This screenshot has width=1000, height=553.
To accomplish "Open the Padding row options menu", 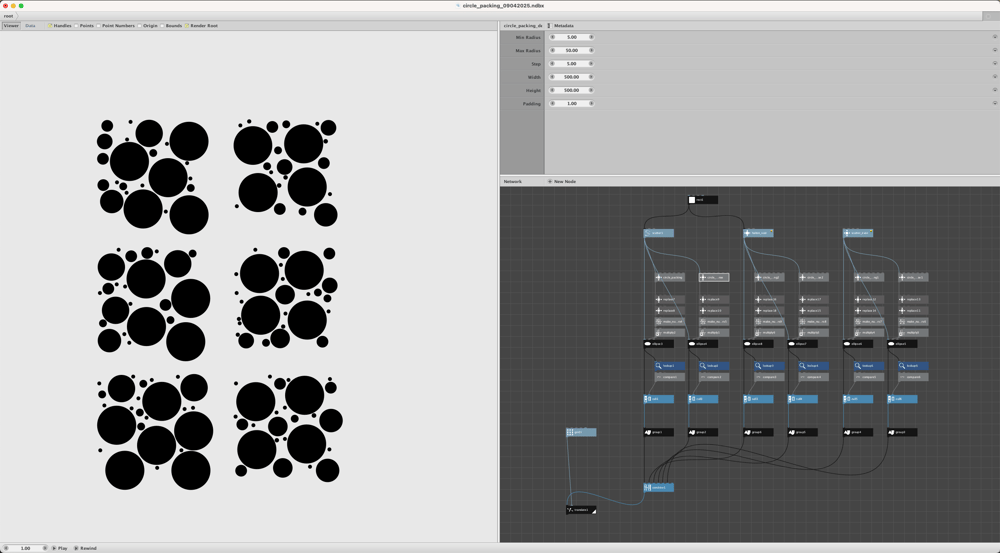I will pyautogui.click(x=994, y=103).
